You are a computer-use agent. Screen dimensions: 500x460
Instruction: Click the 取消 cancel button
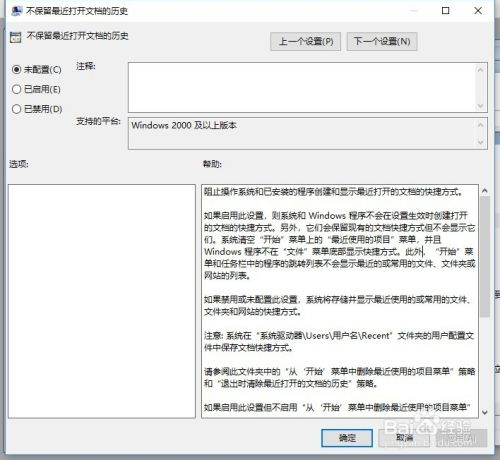click(x=405, y=438)
